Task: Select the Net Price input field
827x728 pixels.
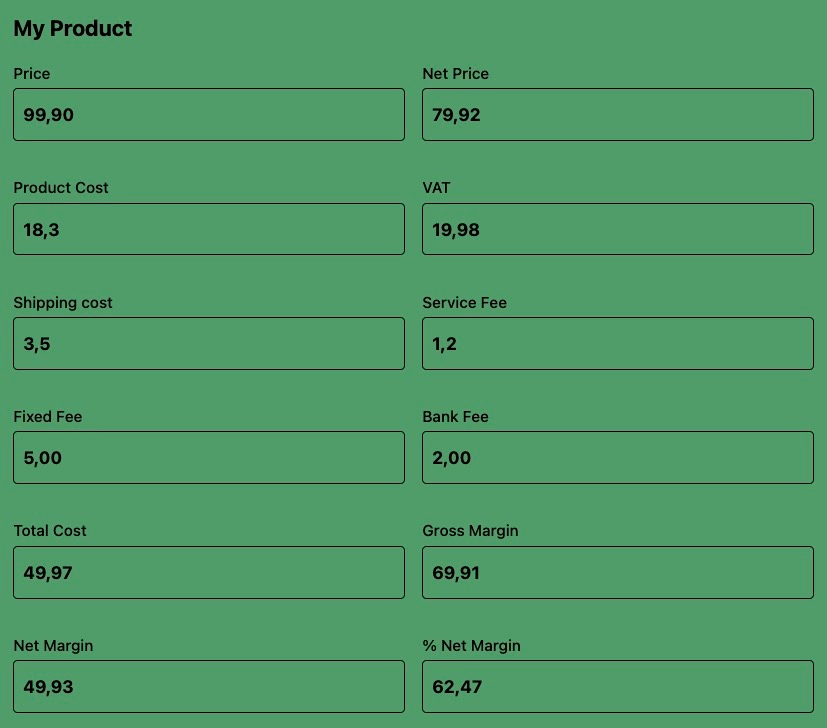Action: 617,114
